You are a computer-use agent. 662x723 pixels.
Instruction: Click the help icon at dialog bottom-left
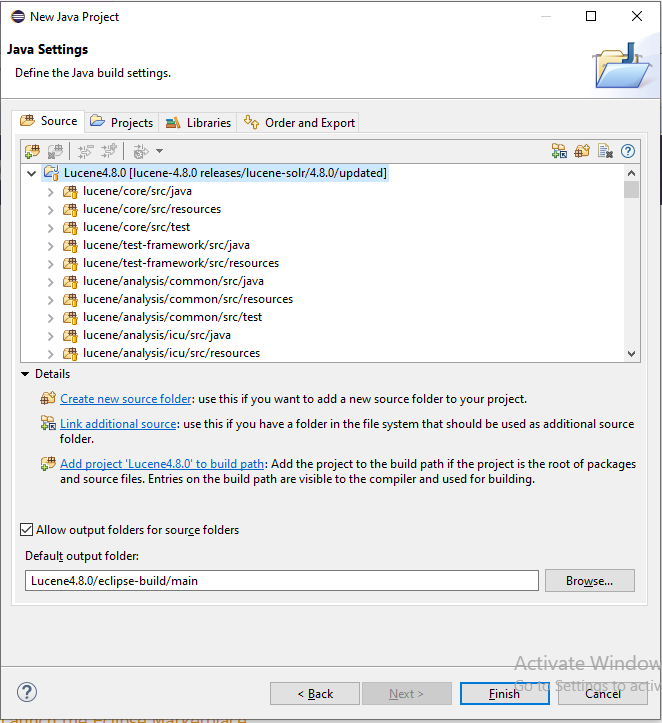(x=27, y=692)
